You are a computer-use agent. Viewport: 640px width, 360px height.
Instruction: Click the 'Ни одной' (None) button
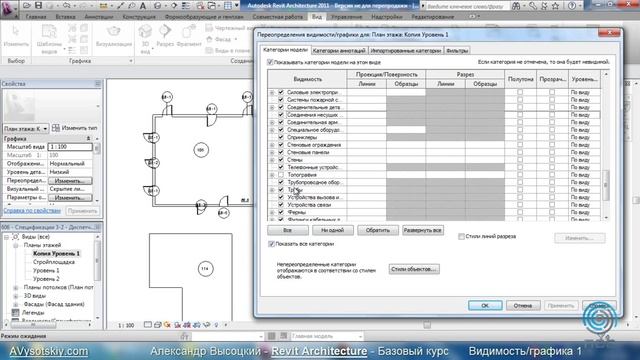333,230
